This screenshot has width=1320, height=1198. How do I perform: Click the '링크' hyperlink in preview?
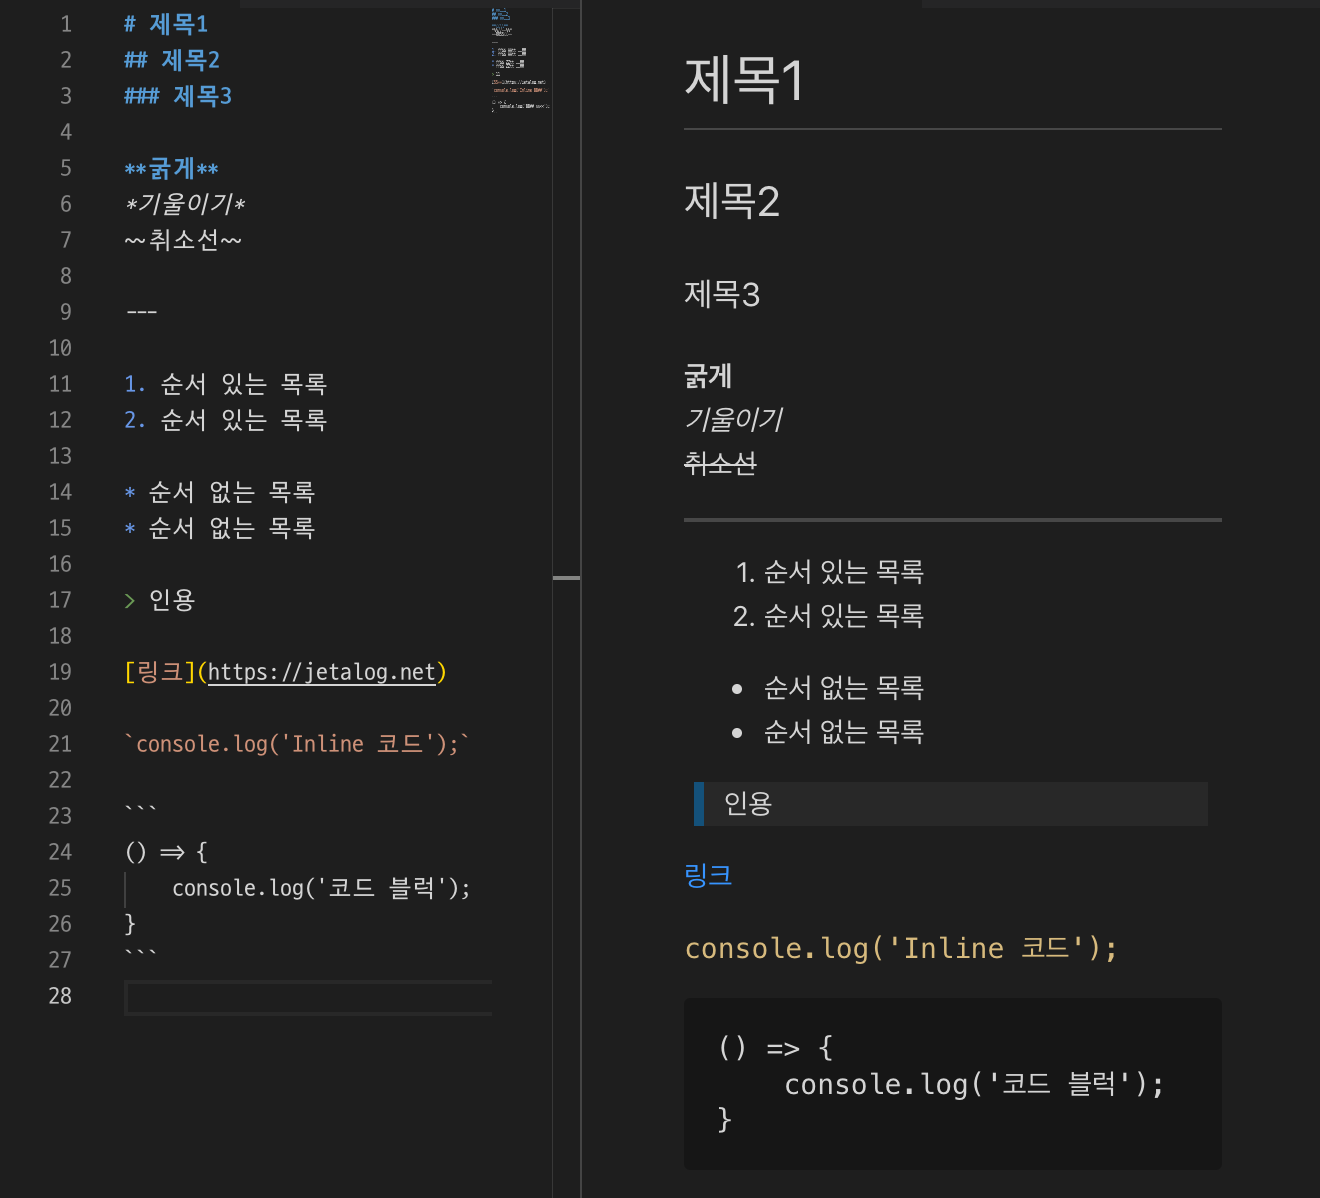pyautogui.click(x=708, y=875)
